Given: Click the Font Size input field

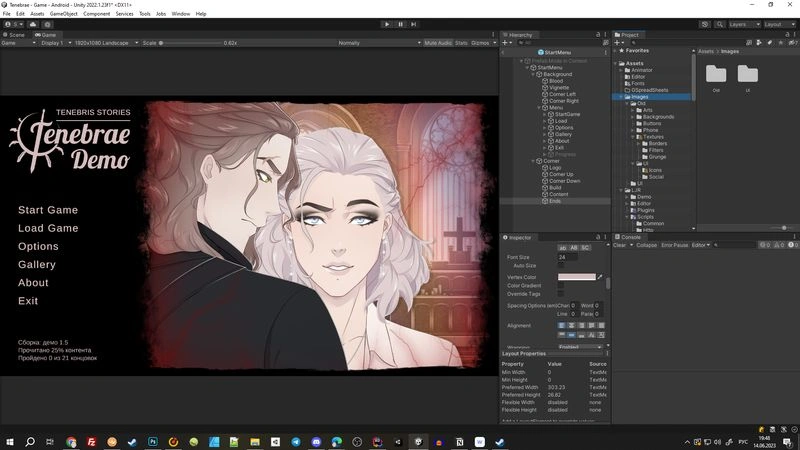Looking at the screenshot, I should pyautogui.click(x=568, y=257).
